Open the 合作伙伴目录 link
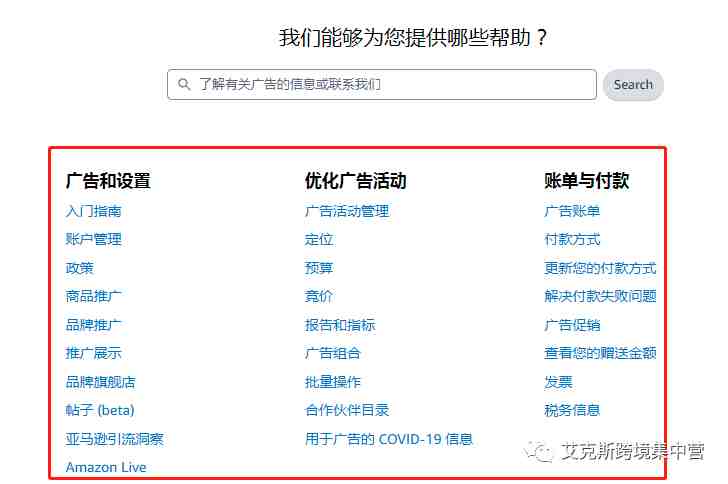This screenshot has width=728, height=484. 347,410
